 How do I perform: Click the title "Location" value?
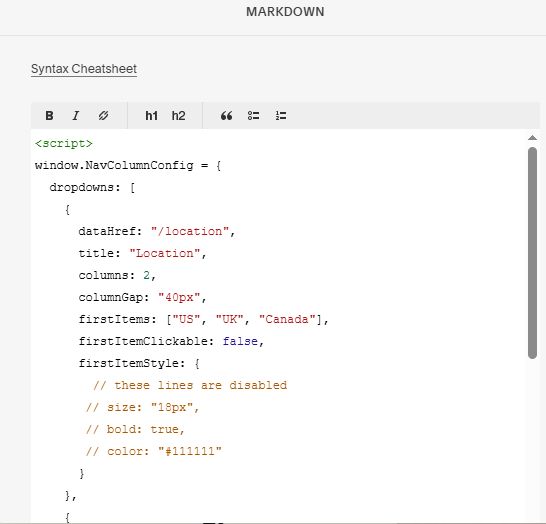(165, 253)
